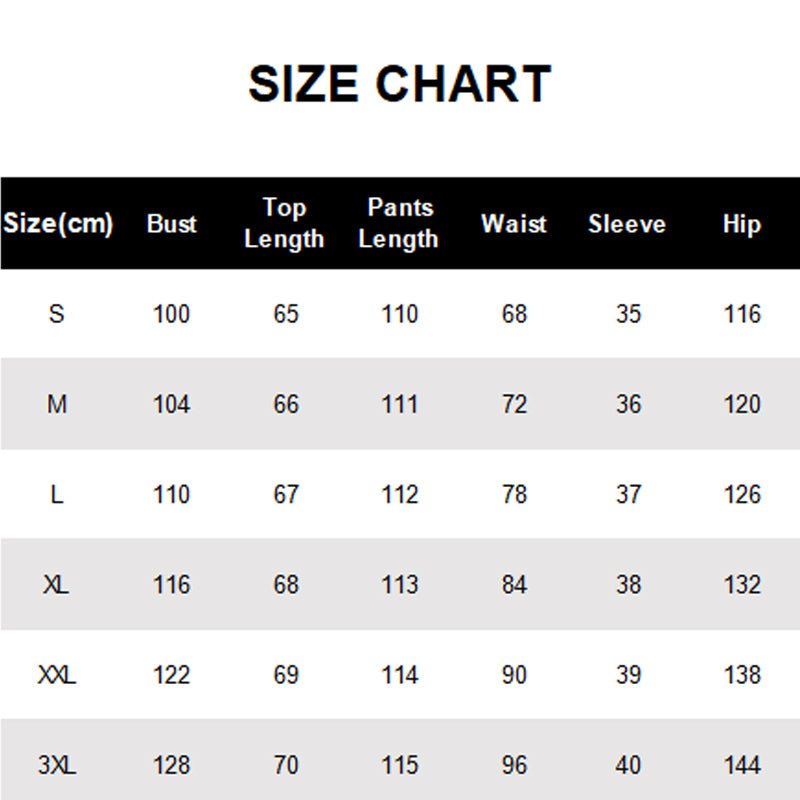Click the M size row label
The width and height of the screenshot is (800, 800).
click(57, 404)
